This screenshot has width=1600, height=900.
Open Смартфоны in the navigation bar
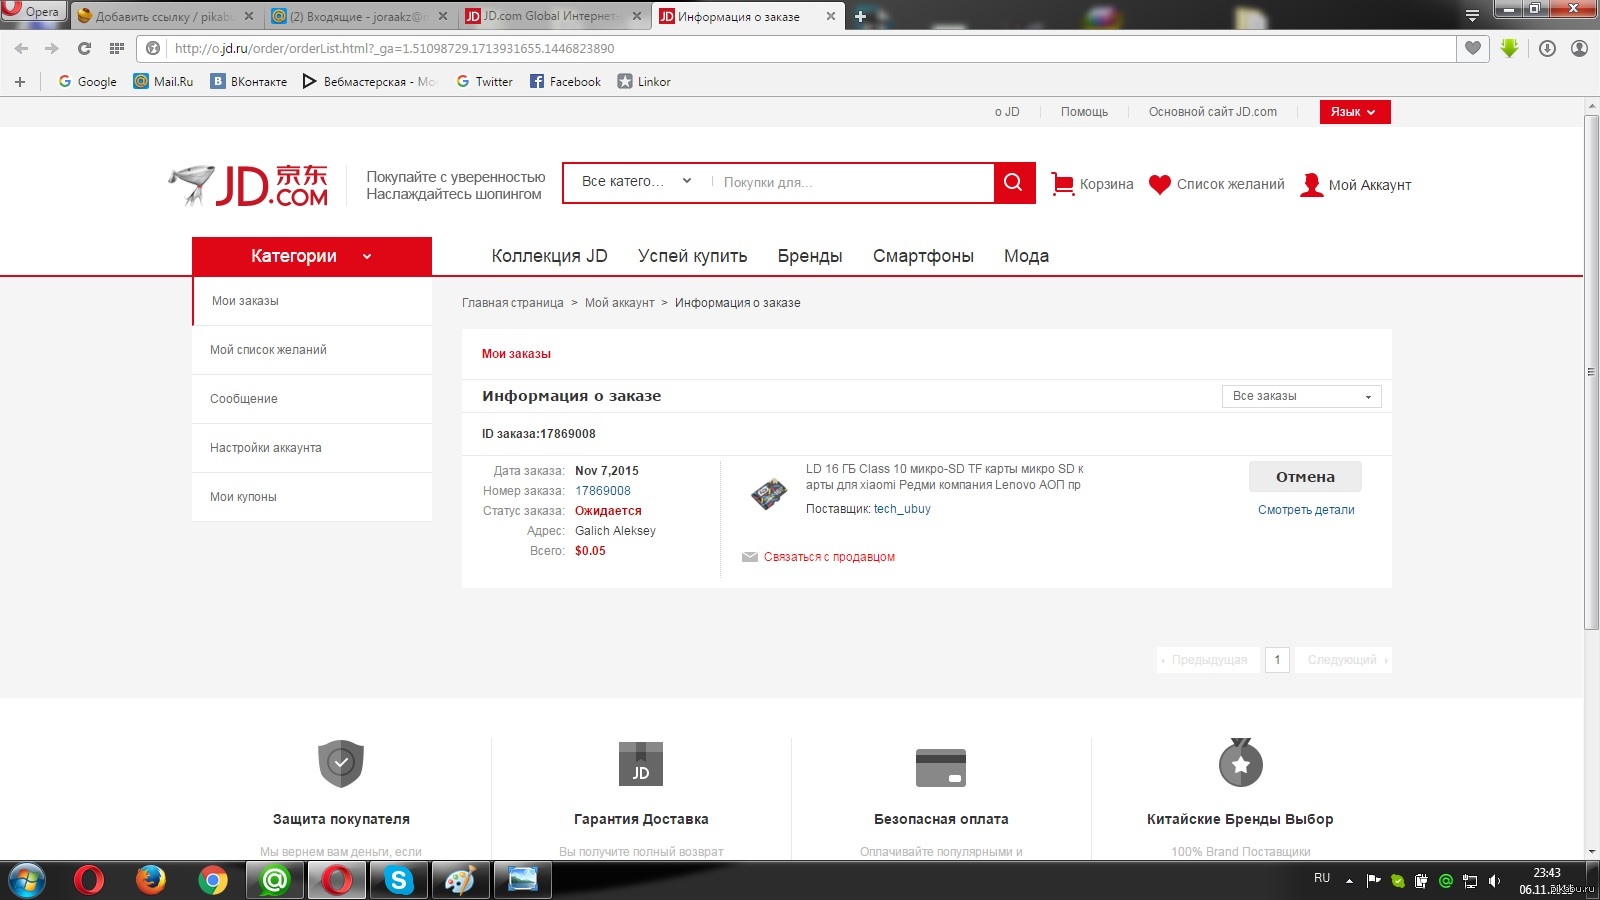point(922,256)
